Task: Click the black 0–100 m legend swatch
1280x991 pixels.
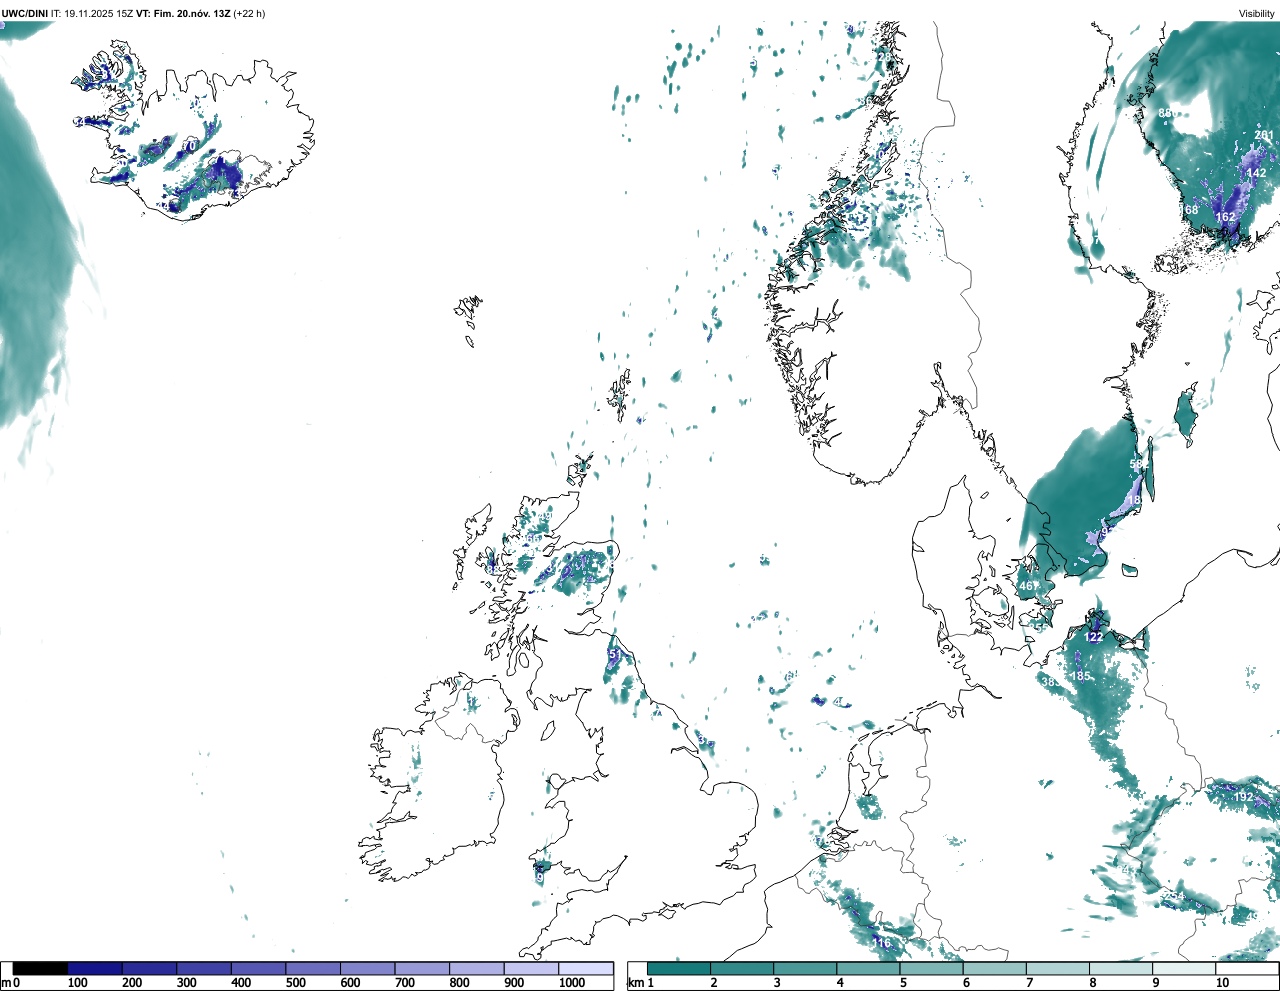Action: [41, 968]
